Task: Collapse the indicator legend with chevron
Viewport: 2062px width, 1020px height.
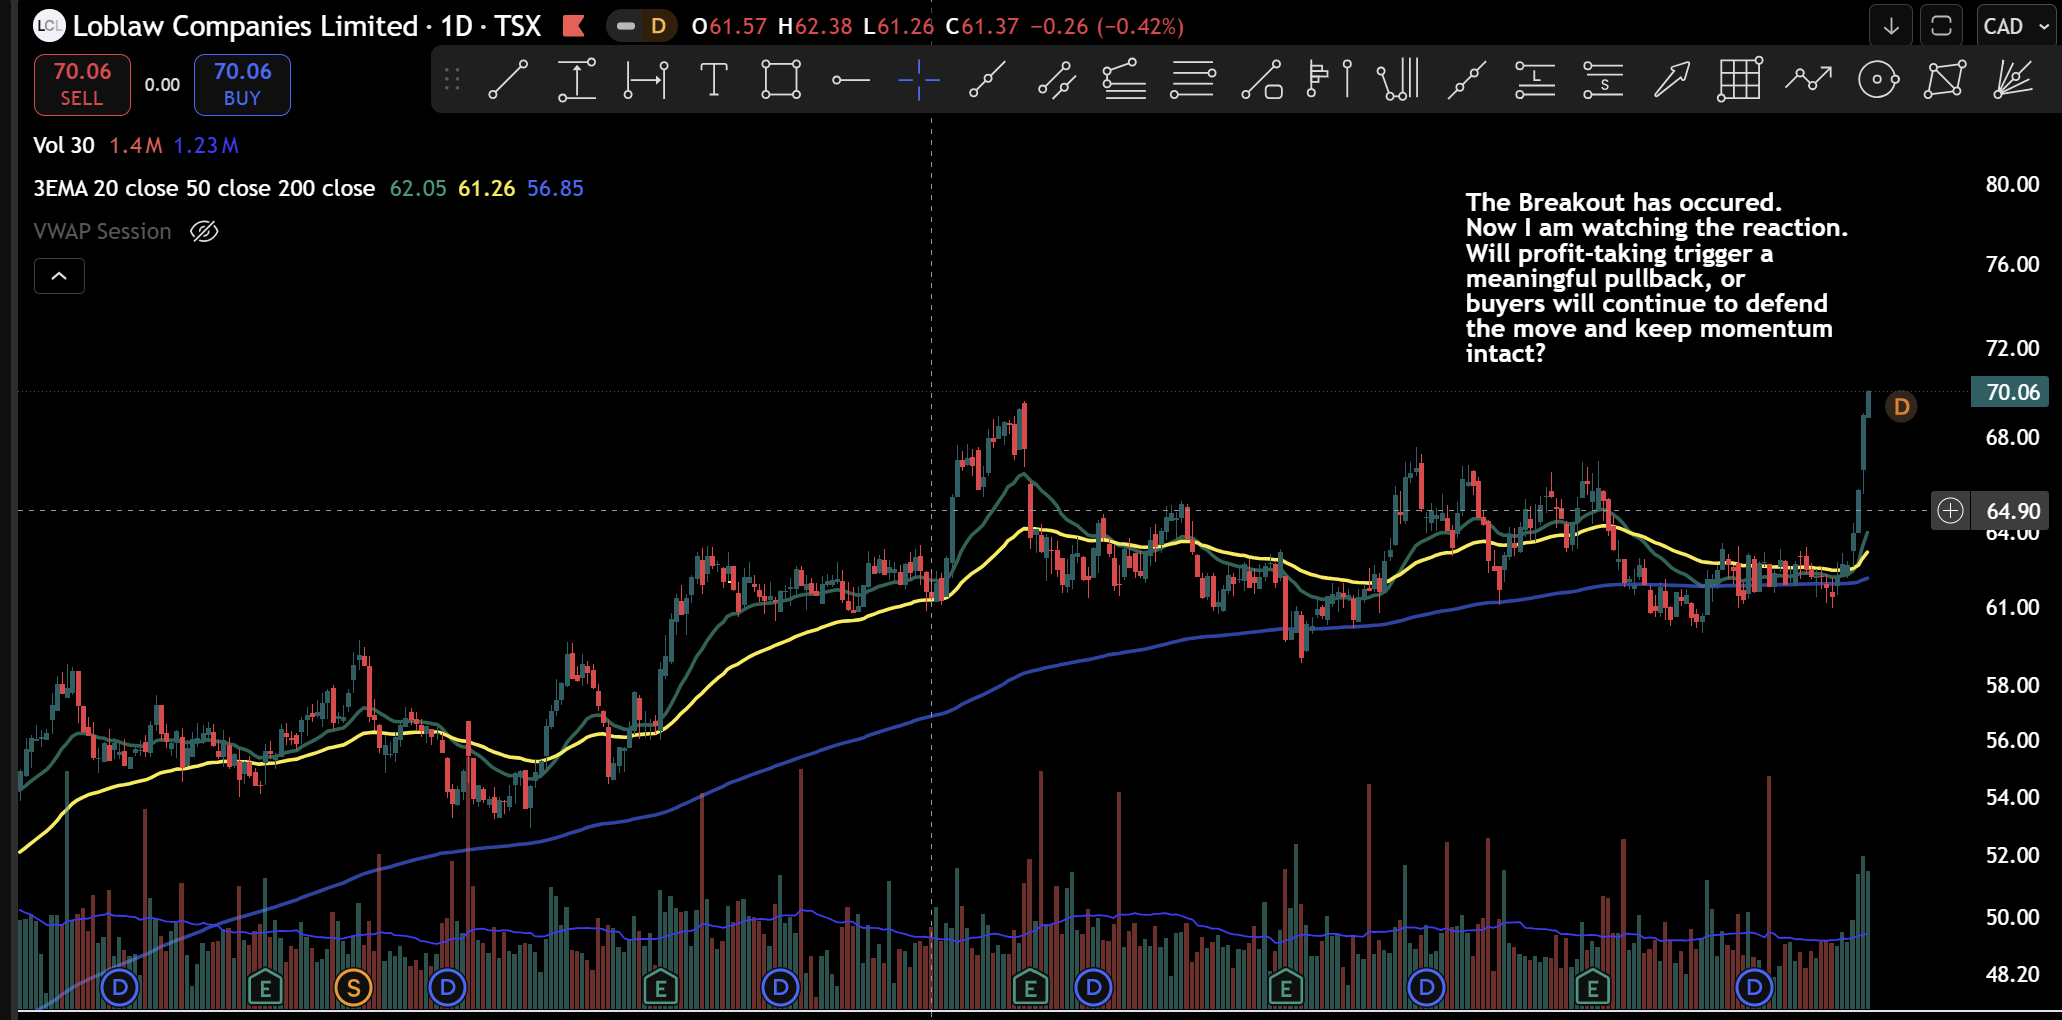Action: (59, 276)
